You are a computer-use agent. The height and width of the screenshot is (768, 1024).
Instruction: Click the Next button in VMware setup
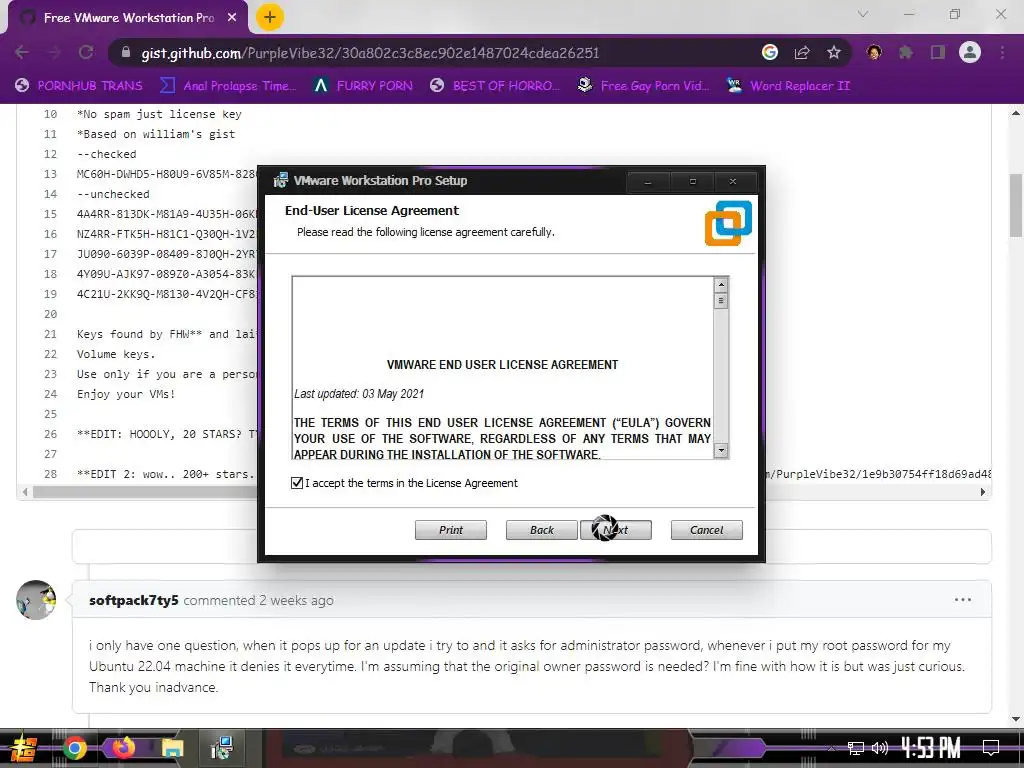616,530
